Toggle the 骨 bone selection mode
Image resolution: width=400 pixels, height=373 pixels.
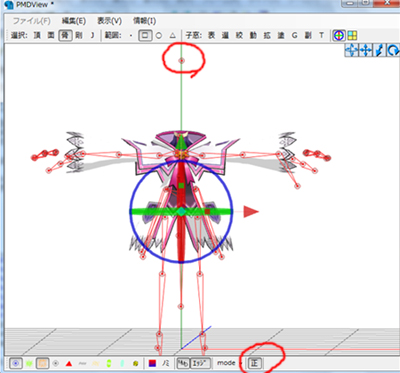(65, 35)
